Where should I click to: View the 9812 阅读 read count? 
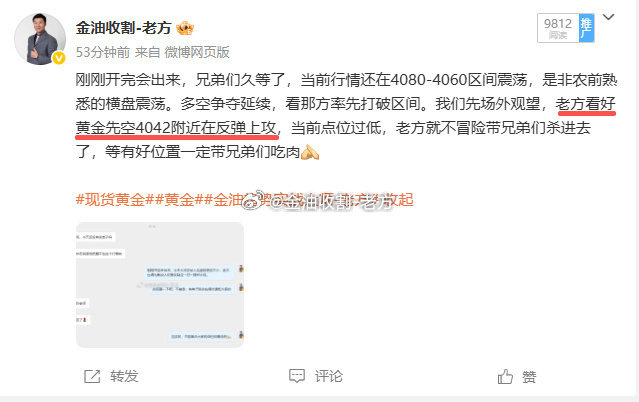tap(558, 28)
